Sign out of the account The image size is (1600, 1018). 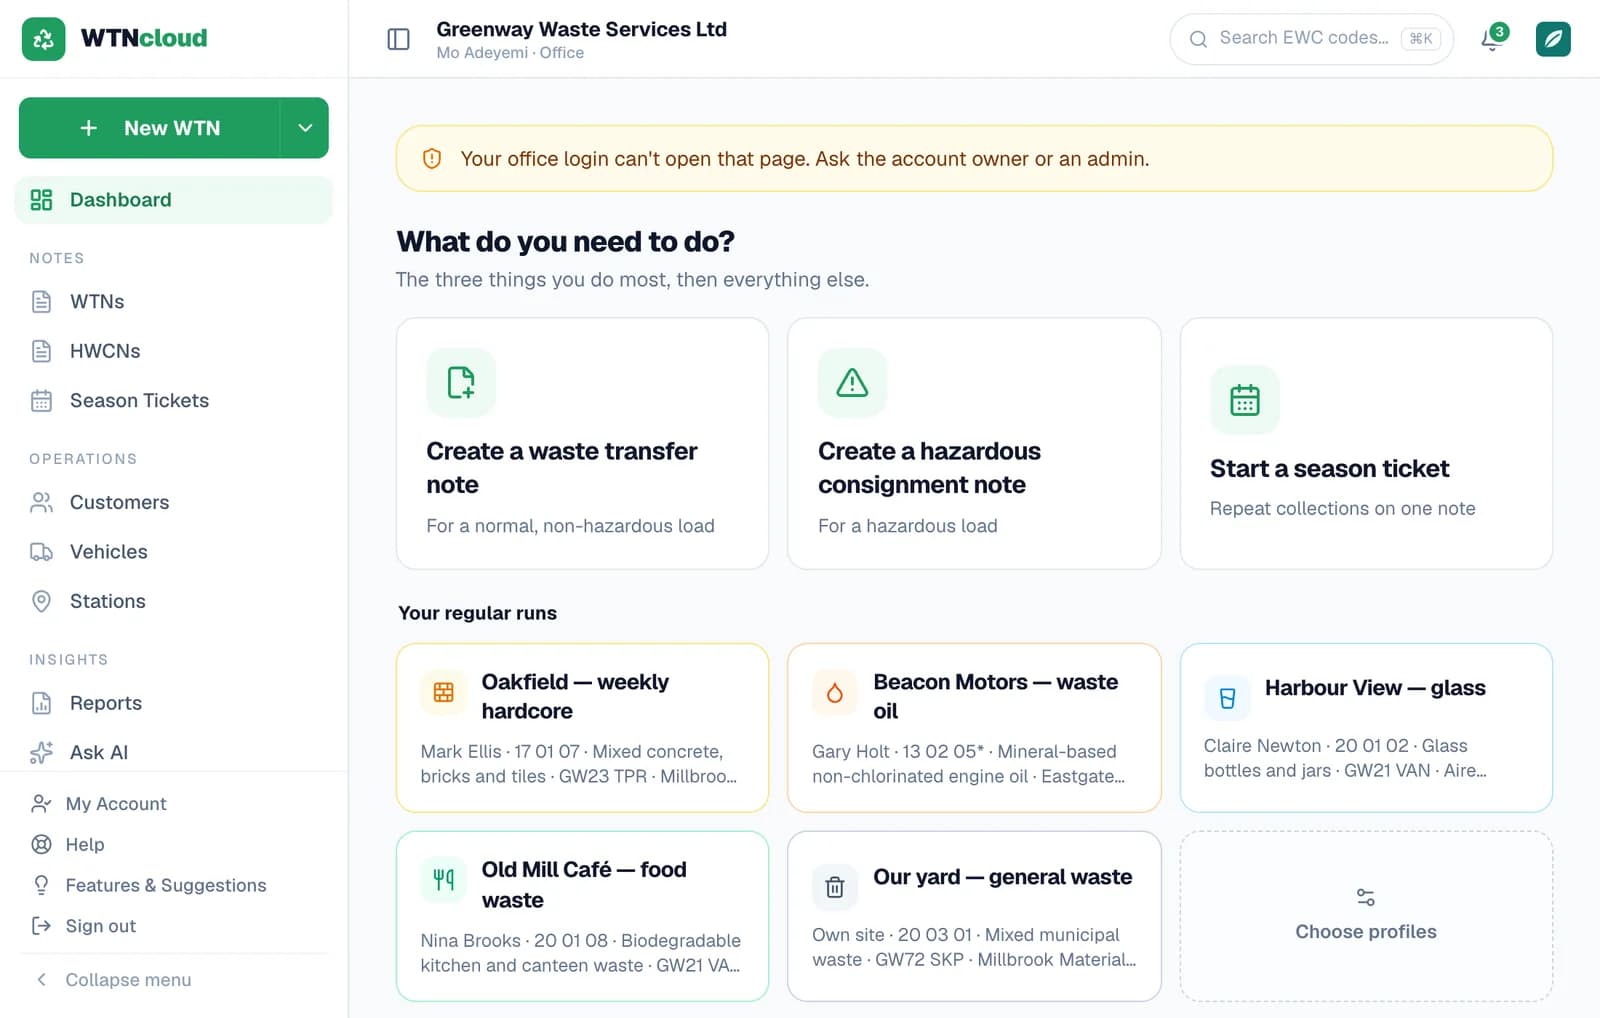(174, 926)
